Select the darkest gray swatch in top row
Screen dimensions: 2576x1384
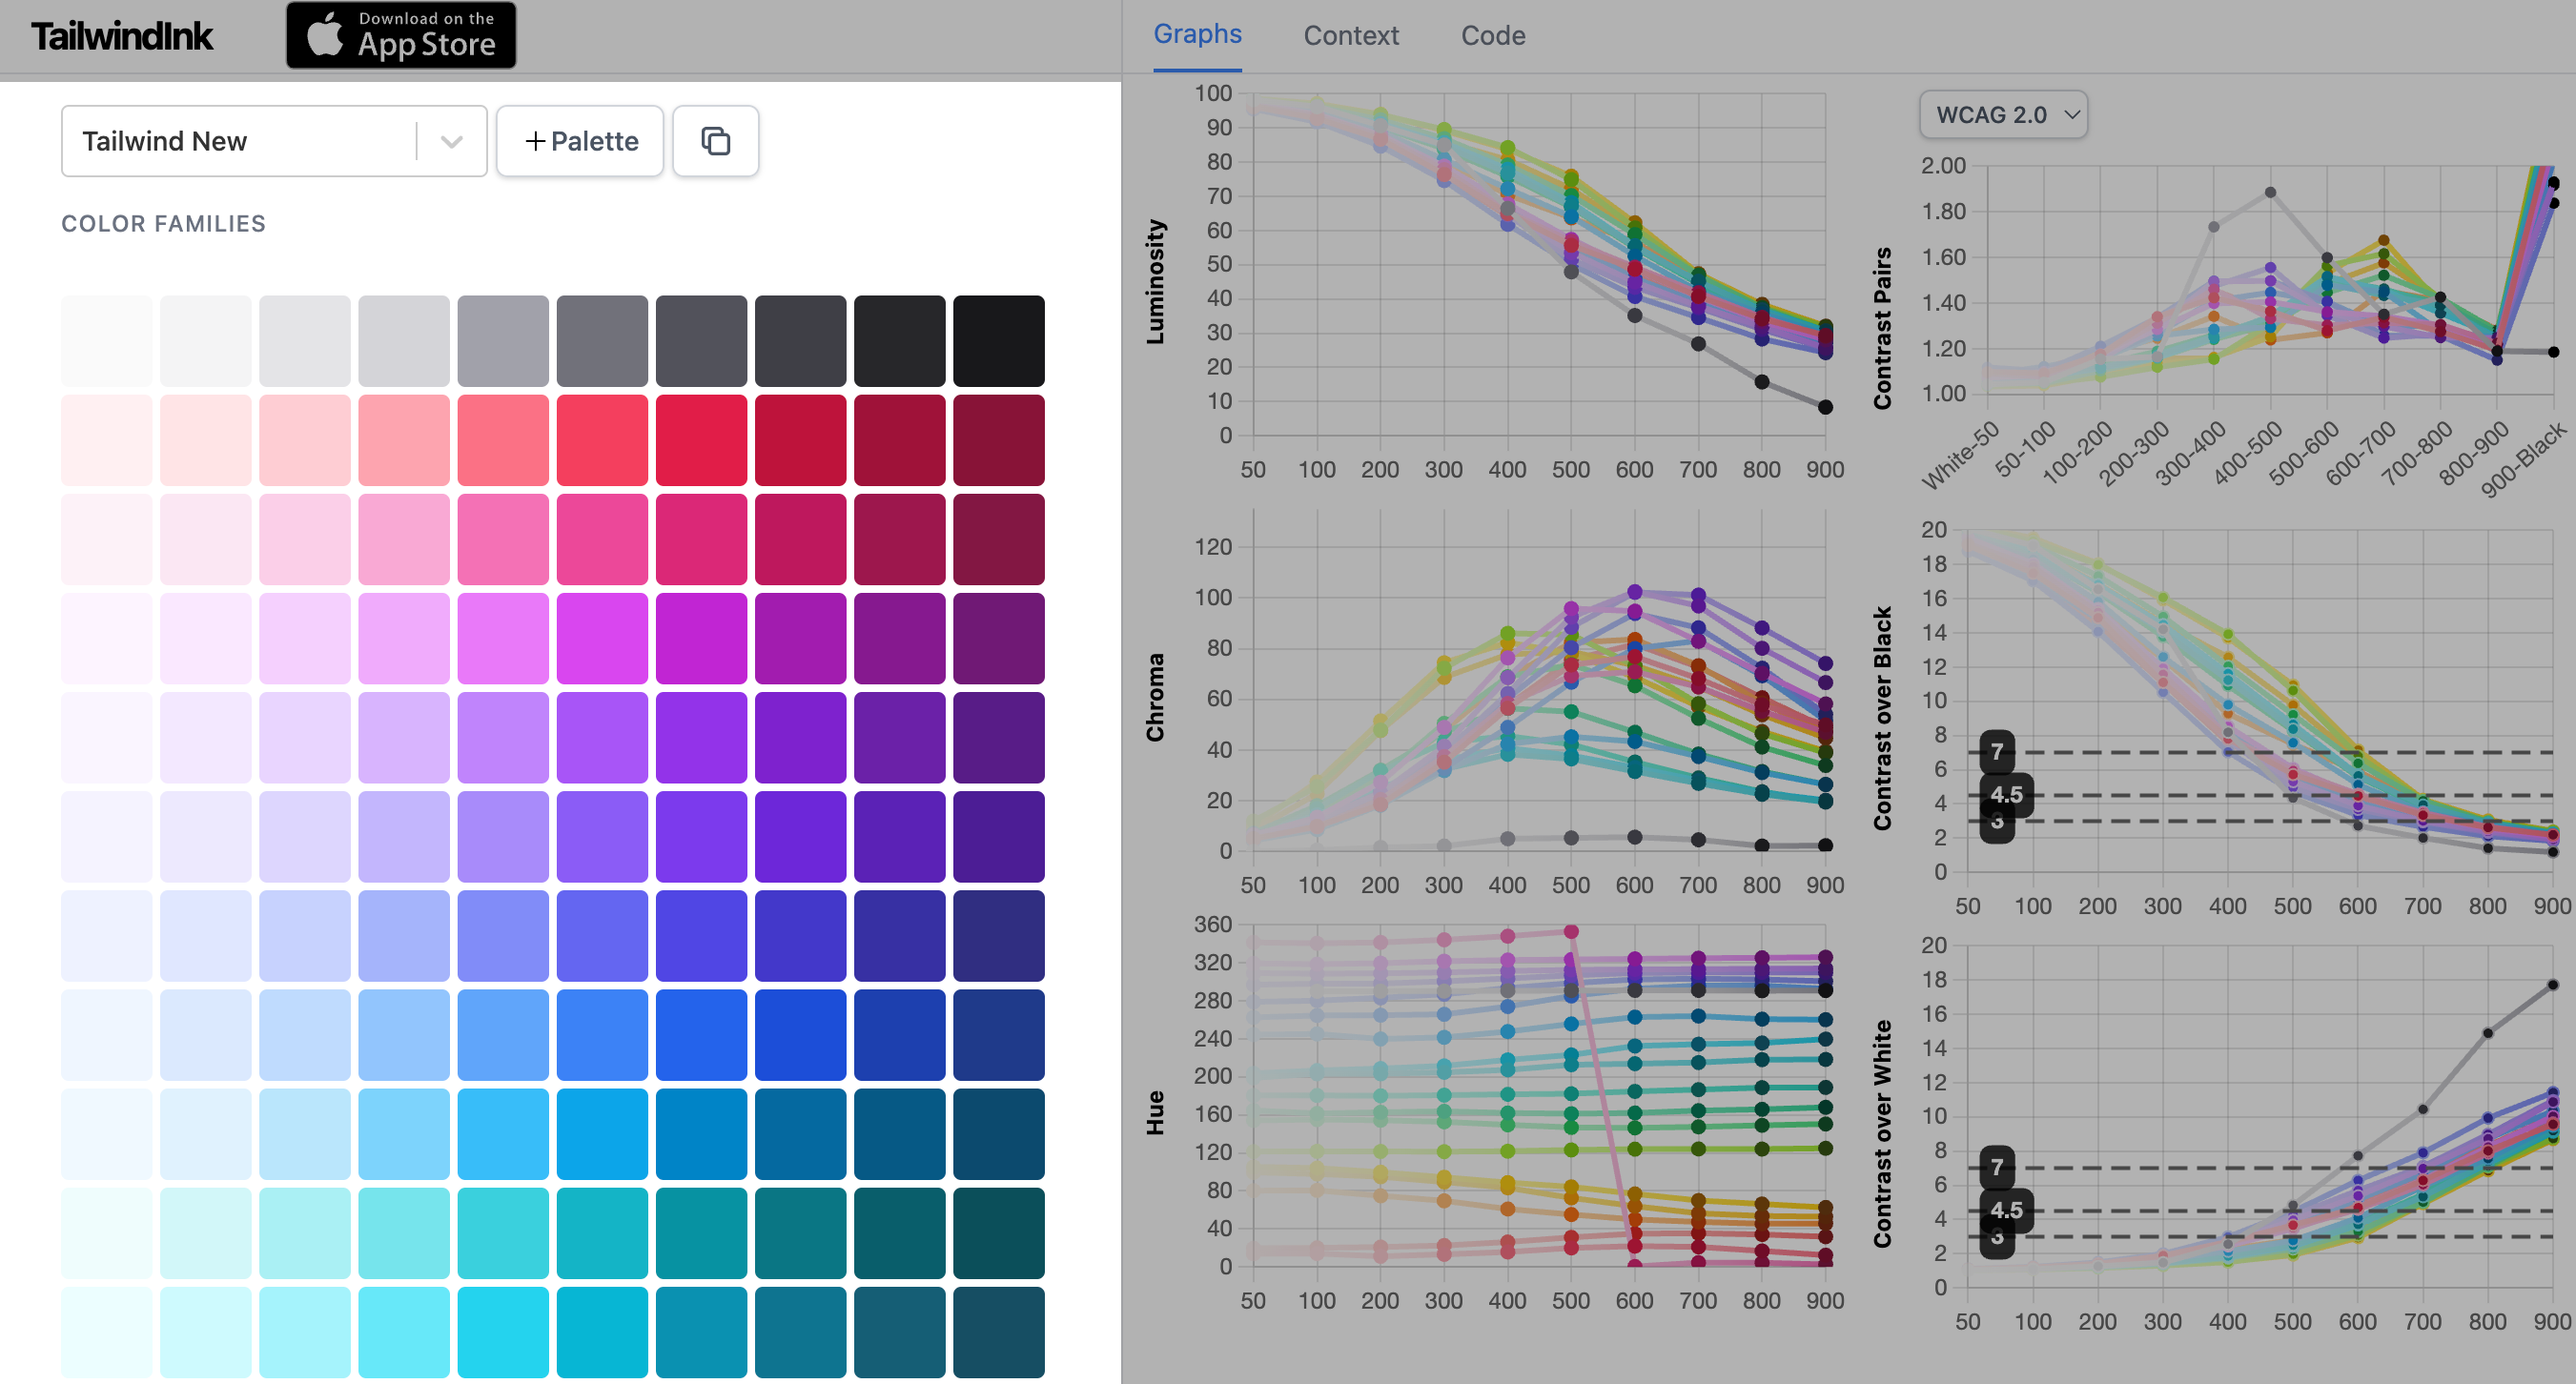998,341
